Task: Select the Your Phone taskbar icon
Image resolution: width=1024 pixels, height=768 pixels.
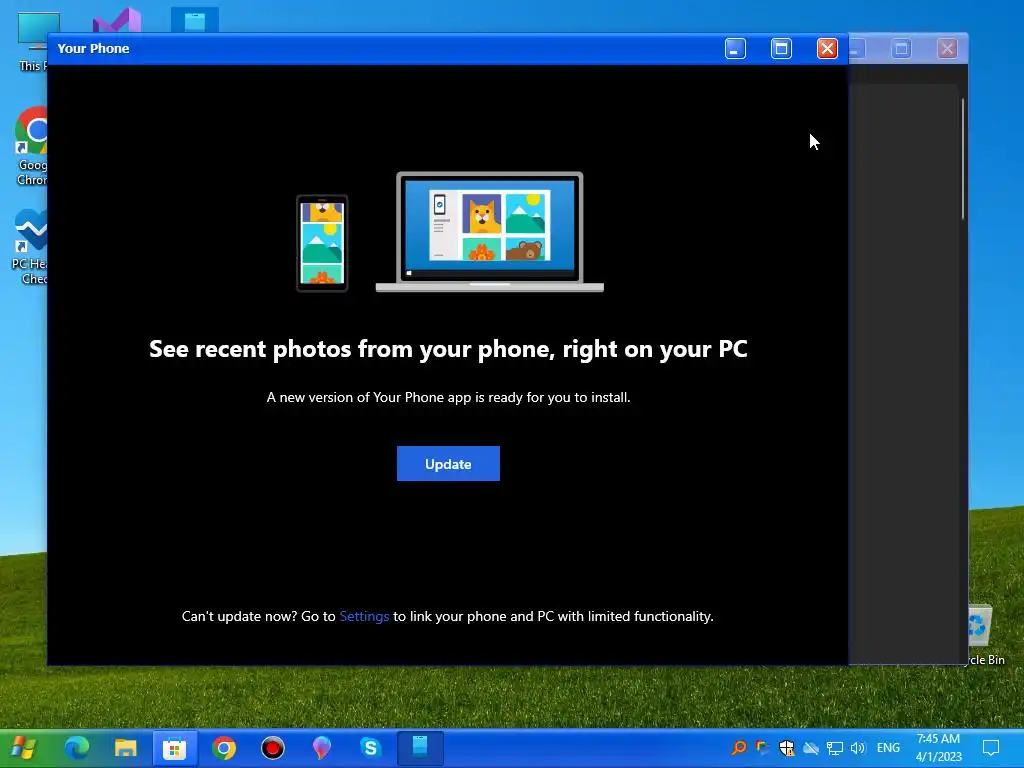Action: coord(420,748)
